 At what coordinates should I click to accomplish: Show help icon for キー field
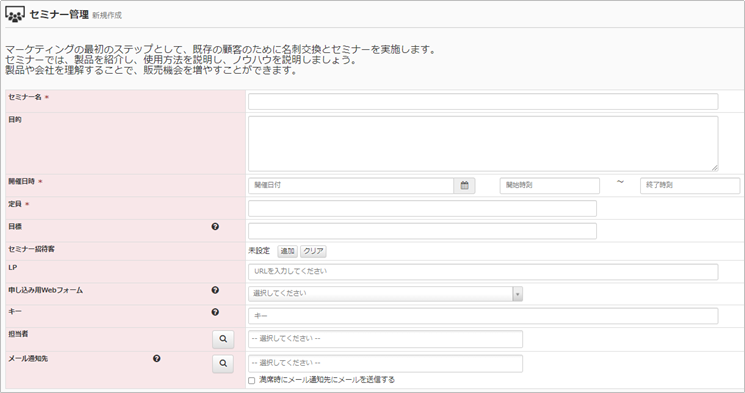[x=215, y=312]
